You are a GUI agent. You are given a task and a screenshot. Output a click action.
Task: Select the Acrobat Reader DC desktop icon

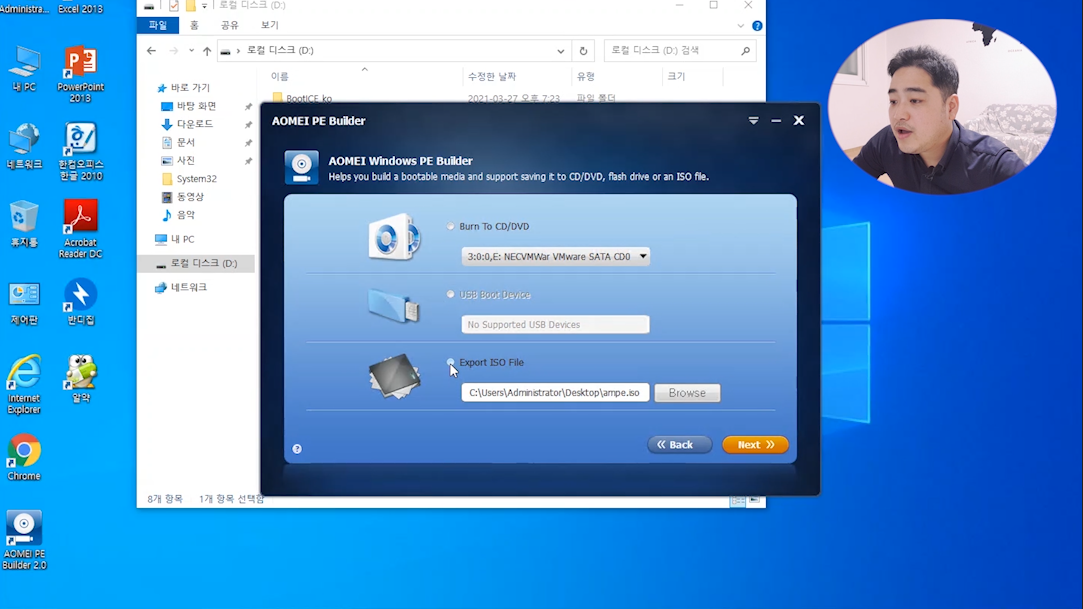point(80,229)
